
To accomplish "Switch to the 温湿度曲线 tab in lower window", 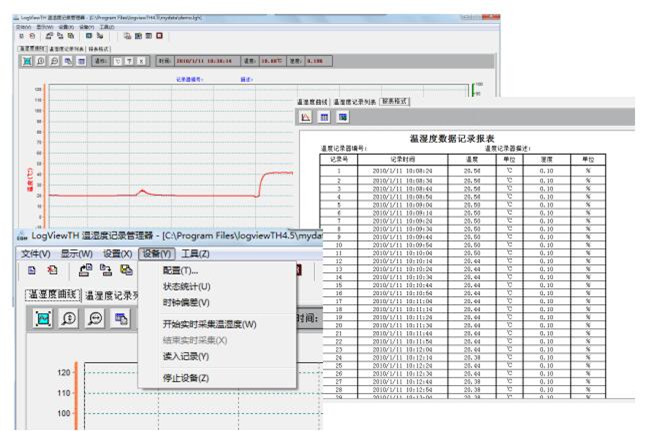I will tap(52, 295).
